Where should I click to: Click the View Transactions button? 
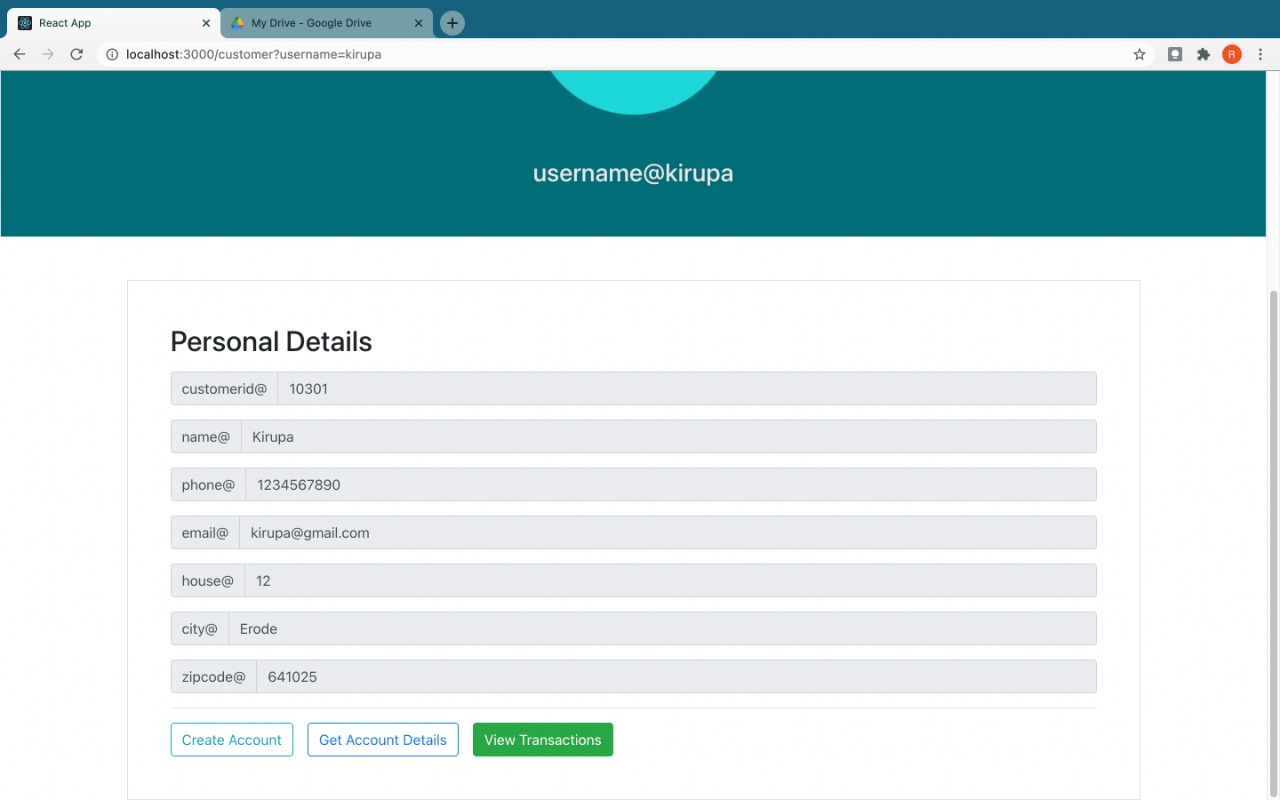tap(542, 740)
